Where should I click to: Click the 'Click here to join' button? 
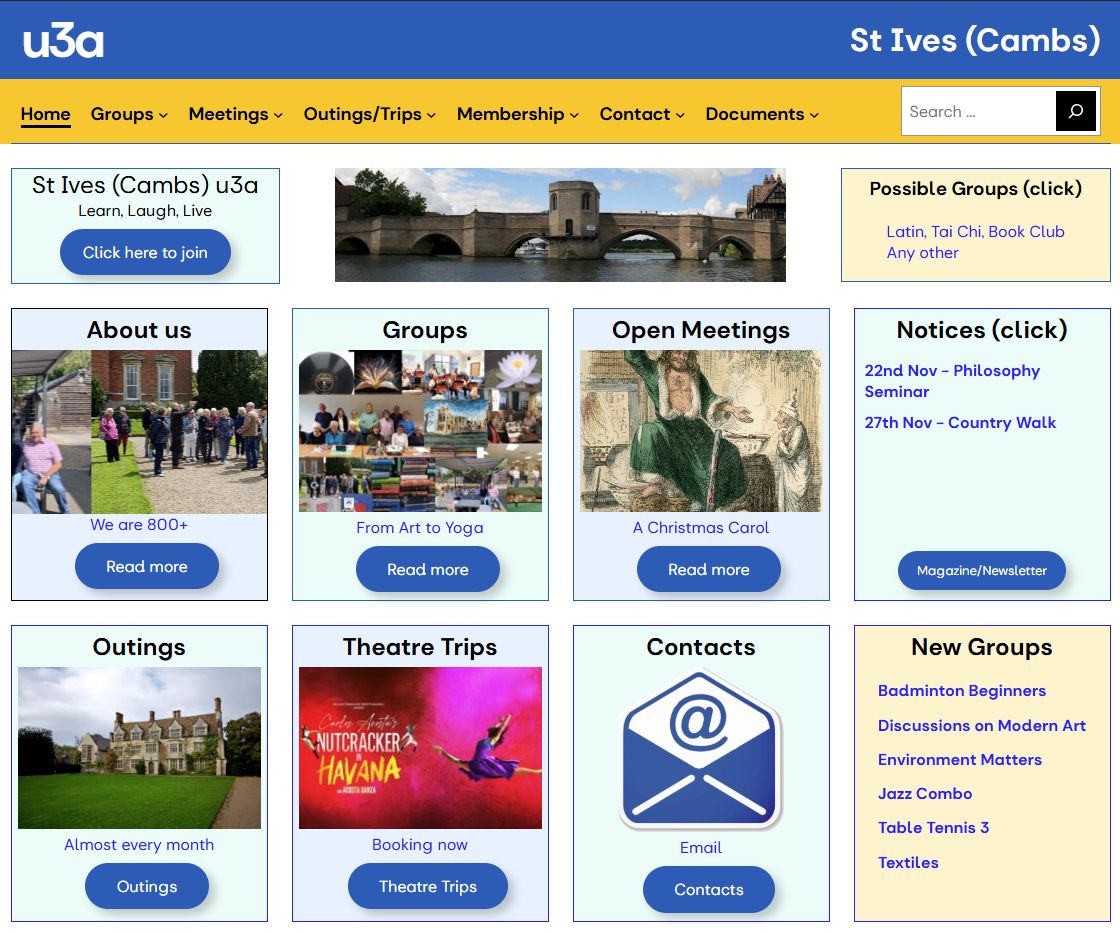pos(145,253)
